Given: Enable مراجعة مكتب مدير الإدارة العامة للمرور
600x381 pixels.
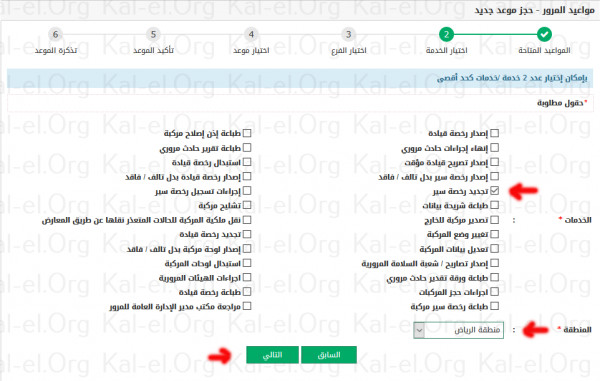Looking at the screenshot, I should coord(247,306).
